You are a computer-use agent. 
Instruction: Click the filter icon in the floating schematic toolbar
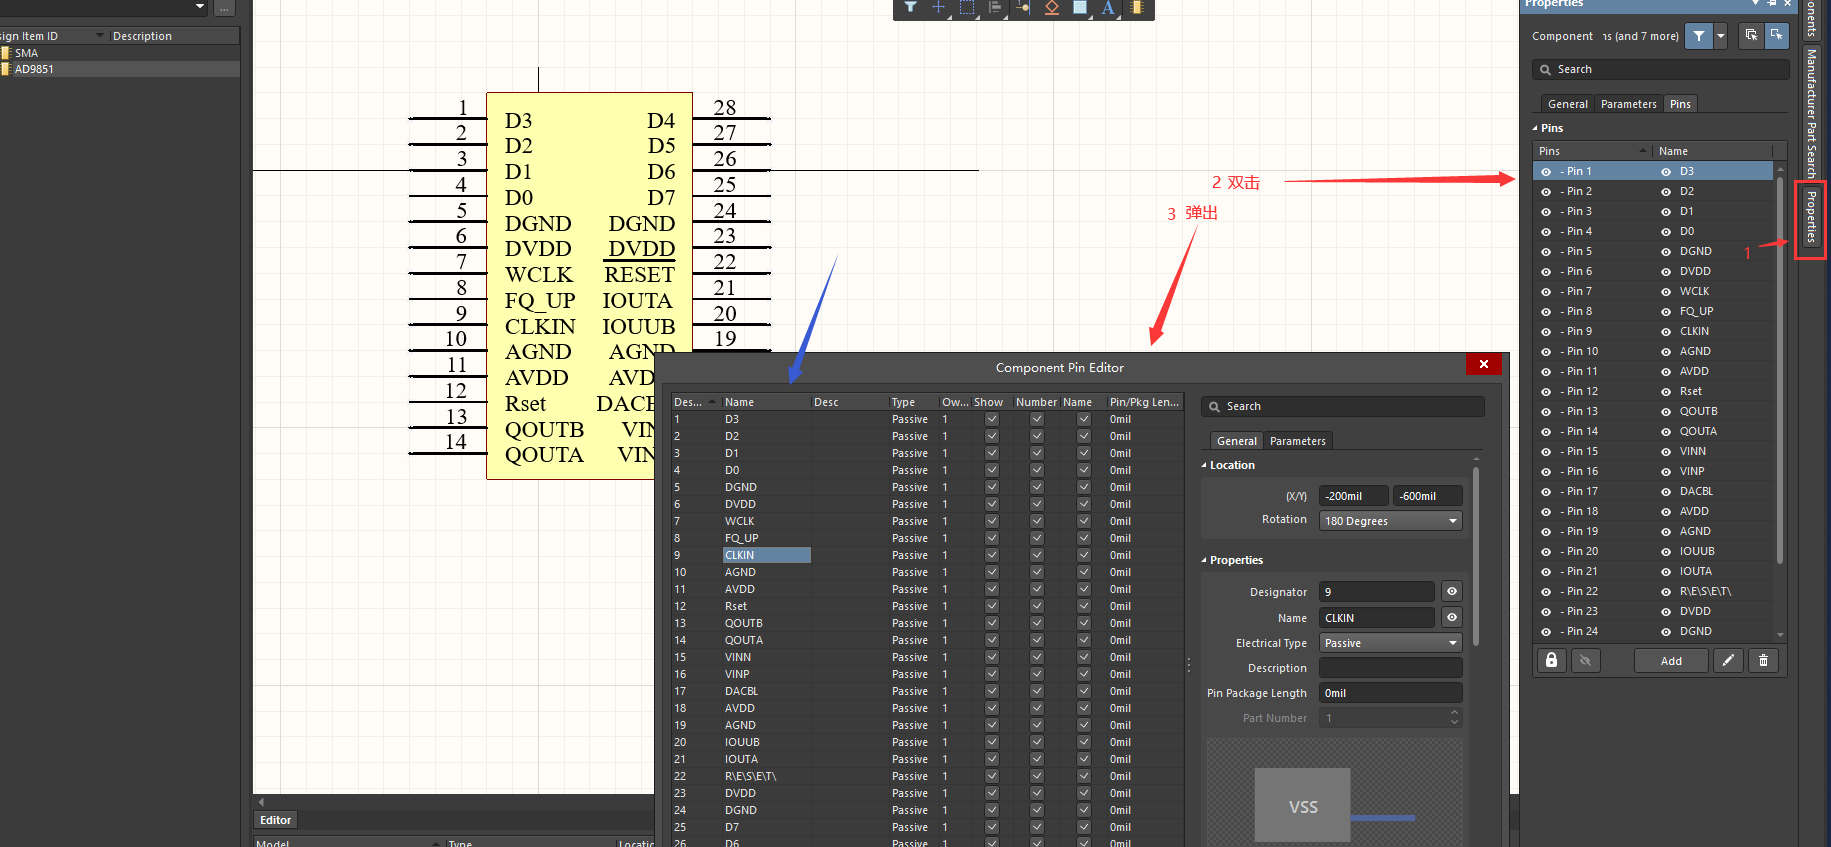[910, 7]
